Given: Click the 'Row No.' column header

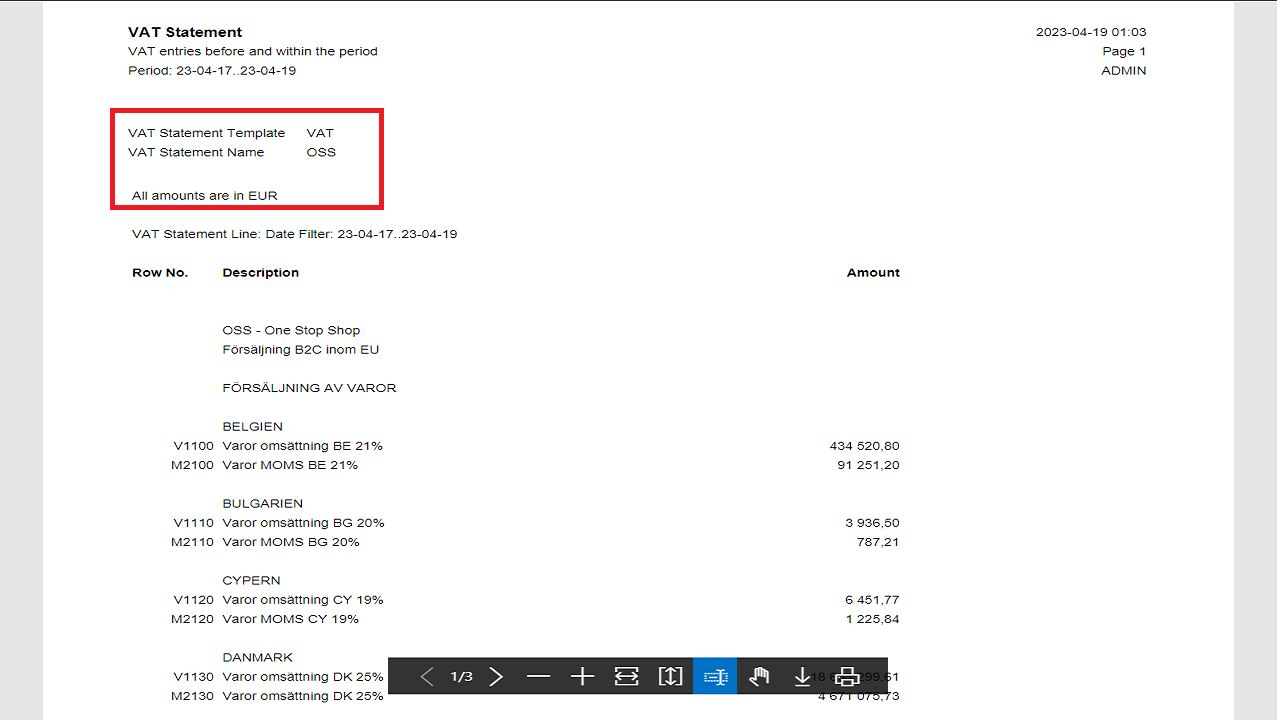Looking at the screenshot, I should point(160,272).
